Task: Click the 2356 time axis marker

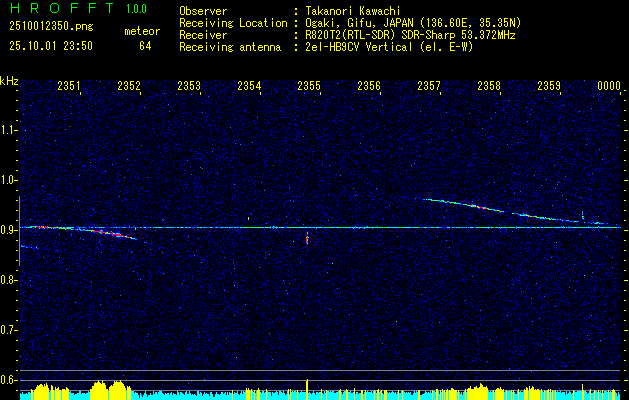Action: (x=369, y=85)
